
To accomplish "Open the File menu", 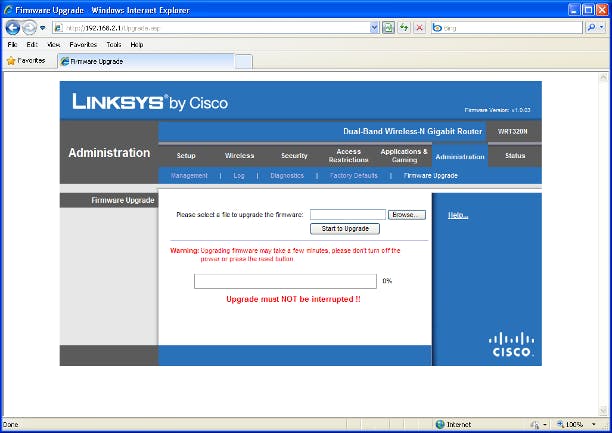I will click(x=12, y=45).
